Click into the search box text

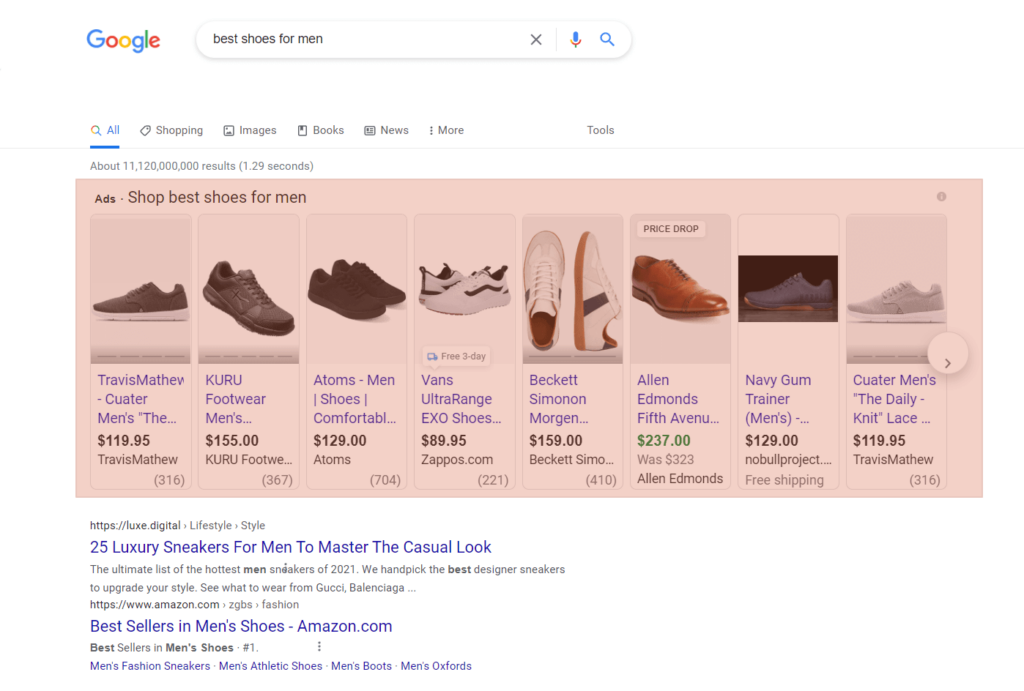point(268,39)
